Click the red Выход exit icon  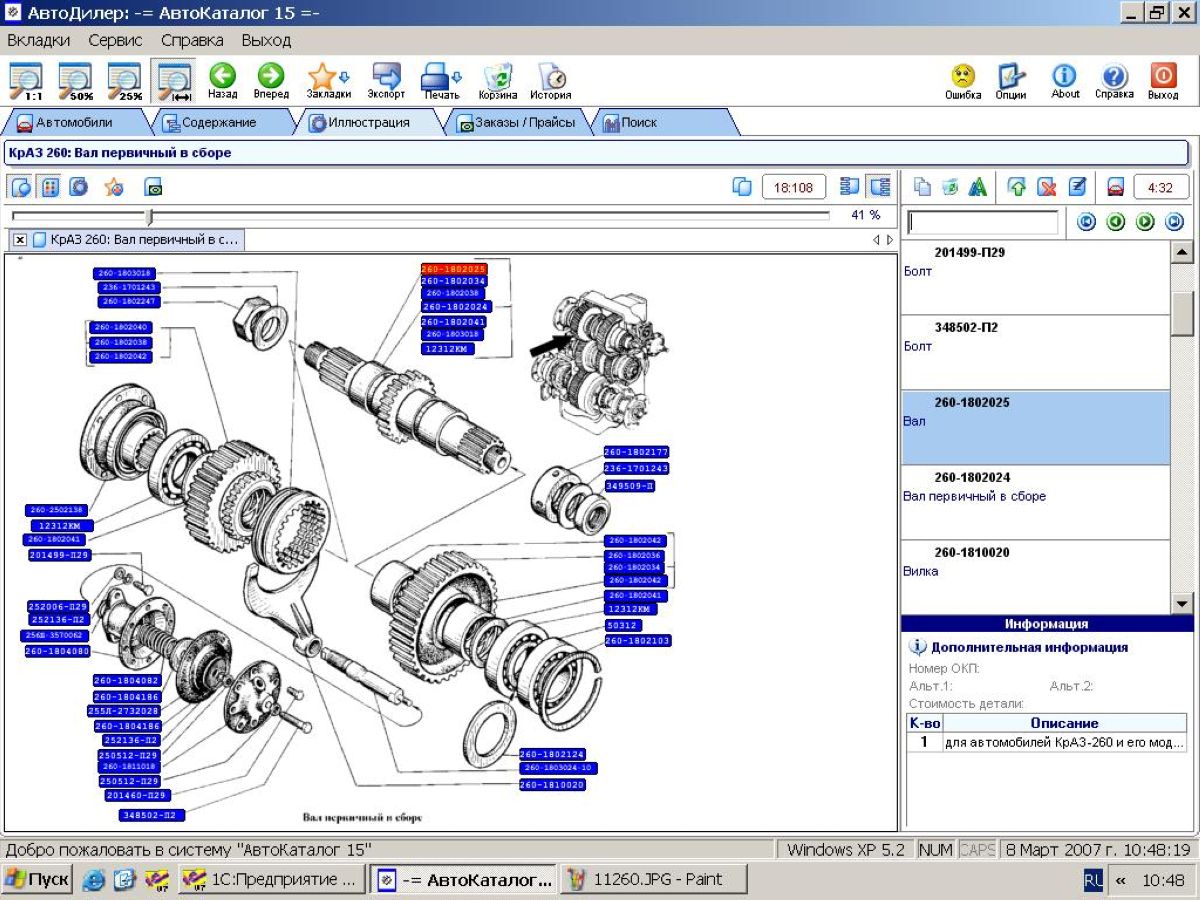tap(1163, 81)
